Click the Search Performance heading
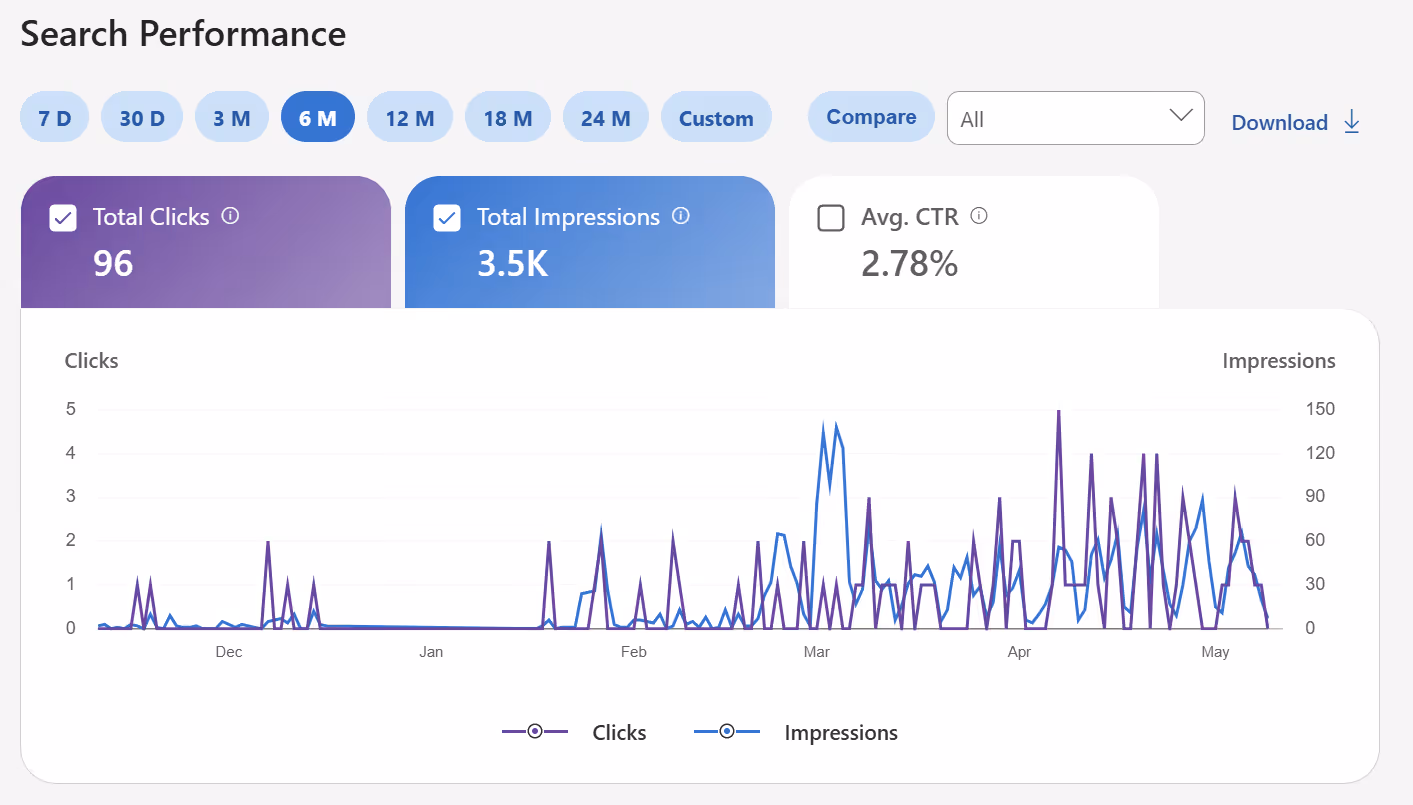Screen dimensions: 1413x805 [x=184, y=34]
